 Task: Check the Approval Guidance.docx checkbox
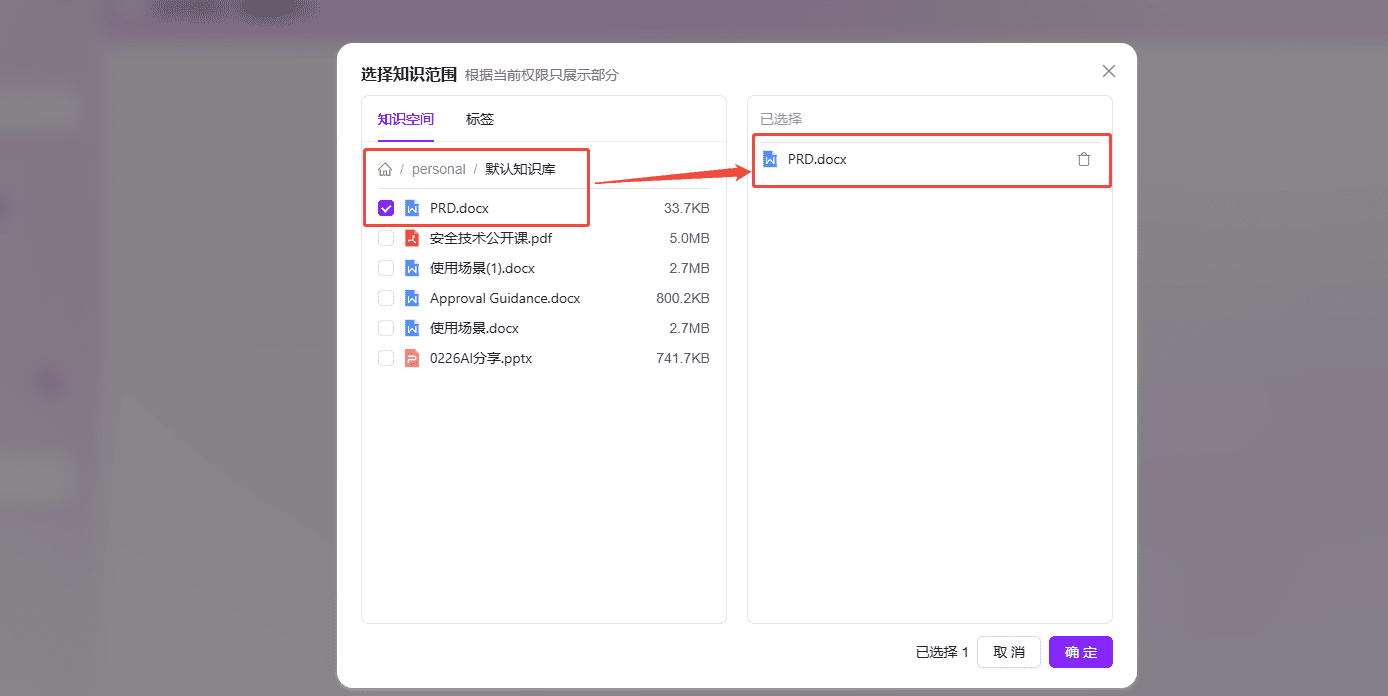(386, 298)
